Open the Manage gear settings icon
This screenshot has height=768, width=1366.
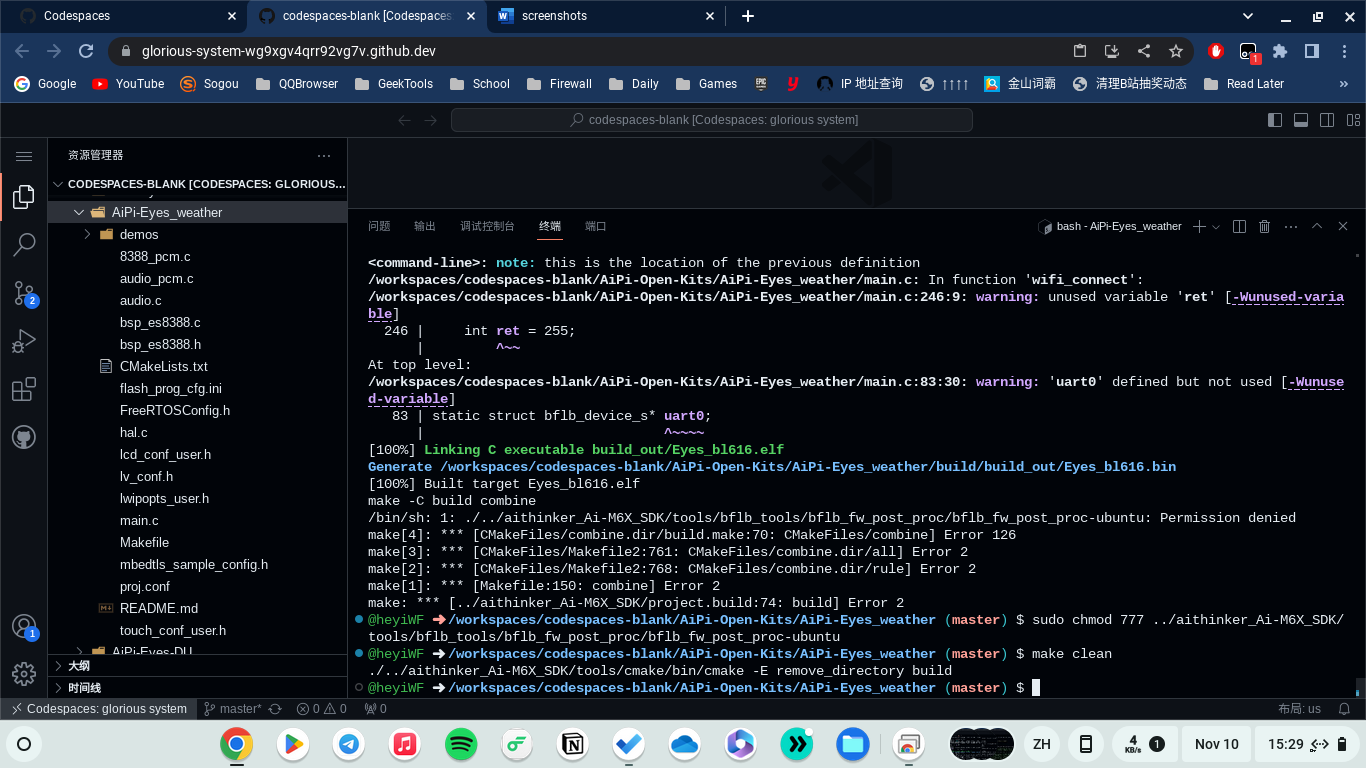24,674
